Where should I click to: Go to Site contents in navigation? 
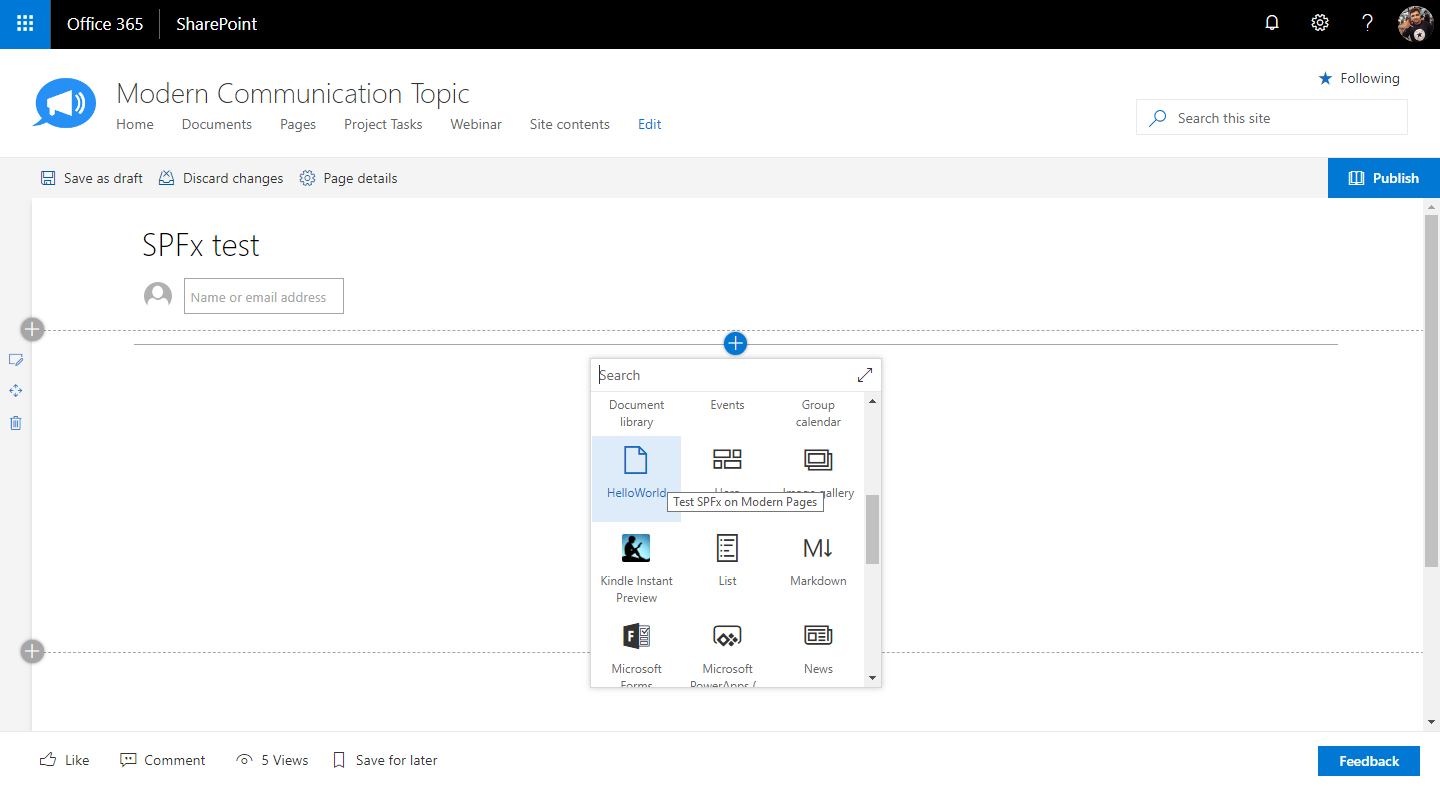[569, 124]
